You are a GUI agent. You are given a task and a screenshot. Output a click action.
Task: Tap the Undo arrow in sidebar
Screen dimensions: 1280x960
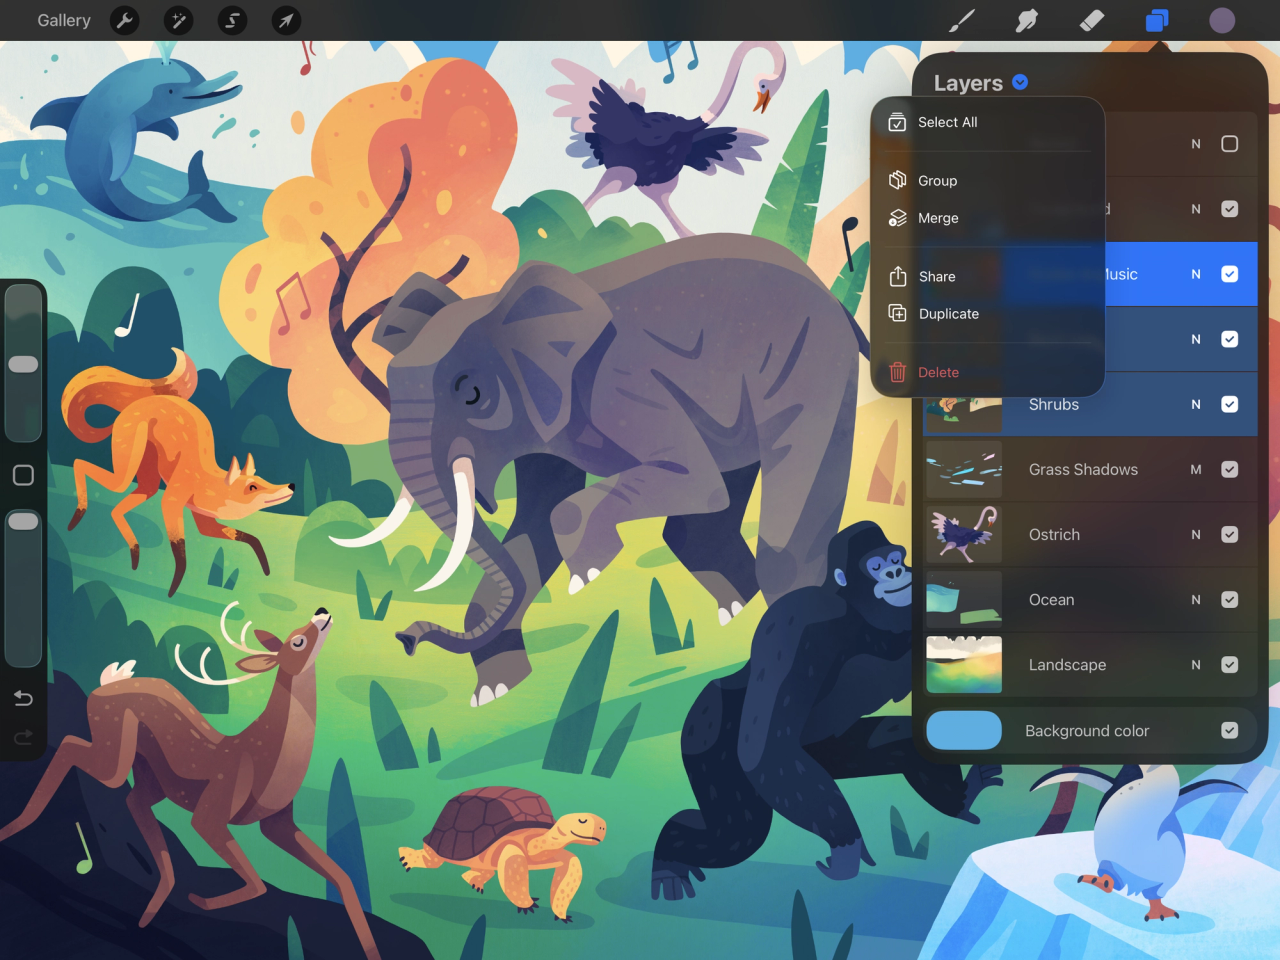pos(23,698)
